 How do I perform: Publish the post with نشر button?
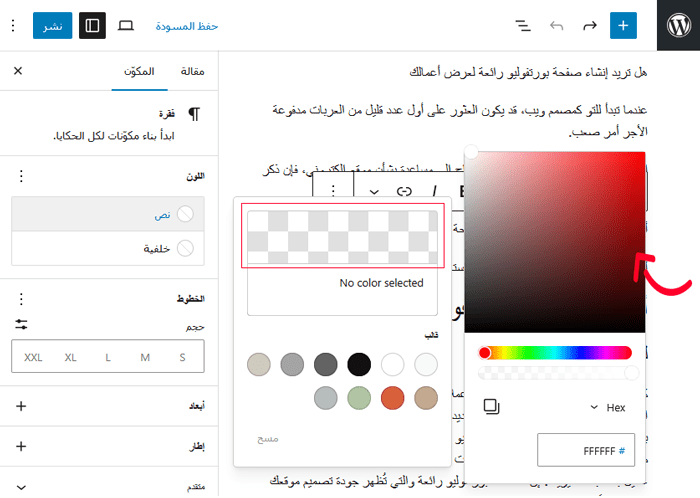[x=52, y=25]
